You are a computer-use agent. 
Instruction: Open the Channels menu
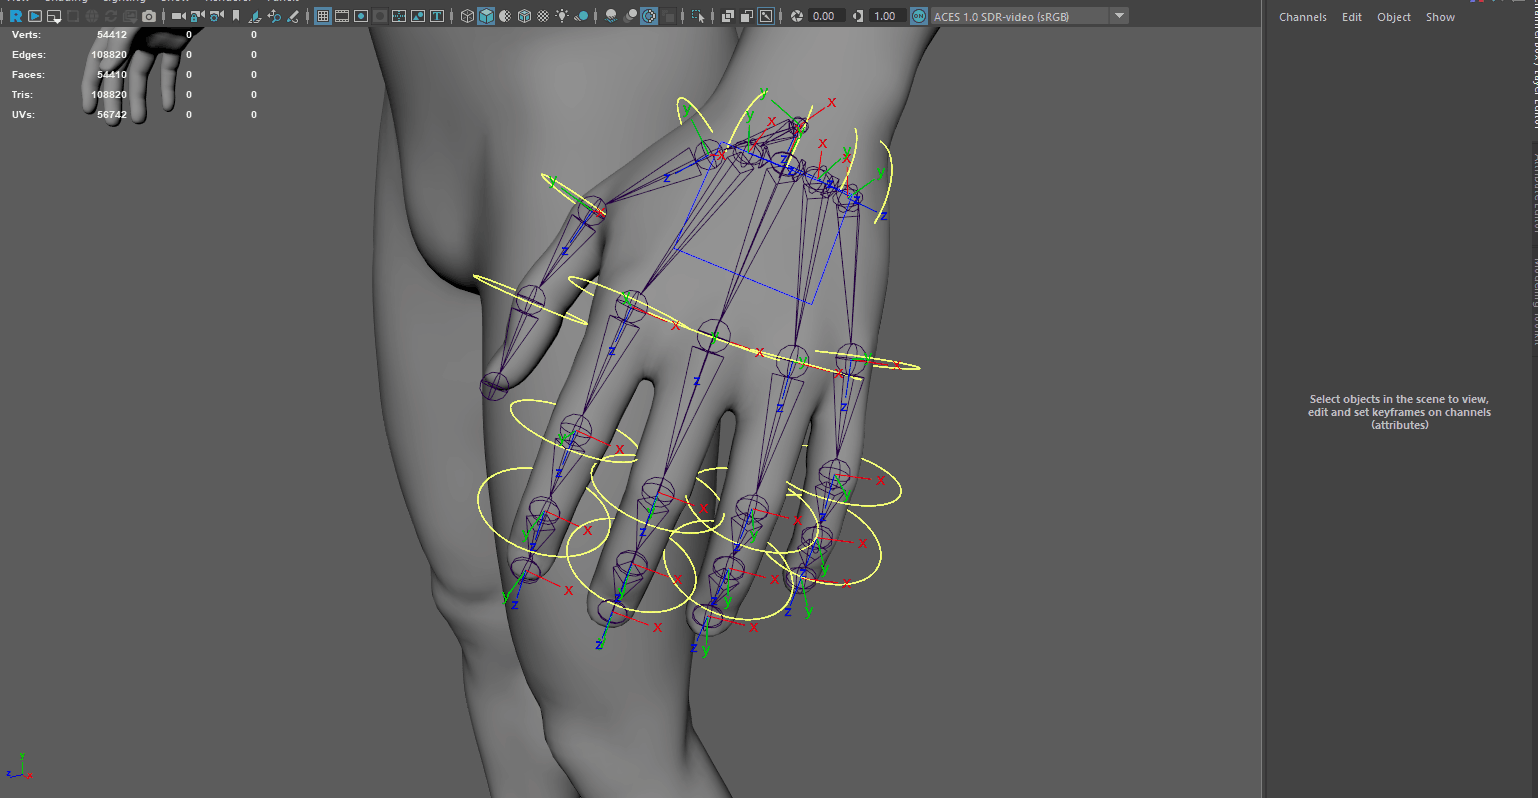tap(1303, 17)
